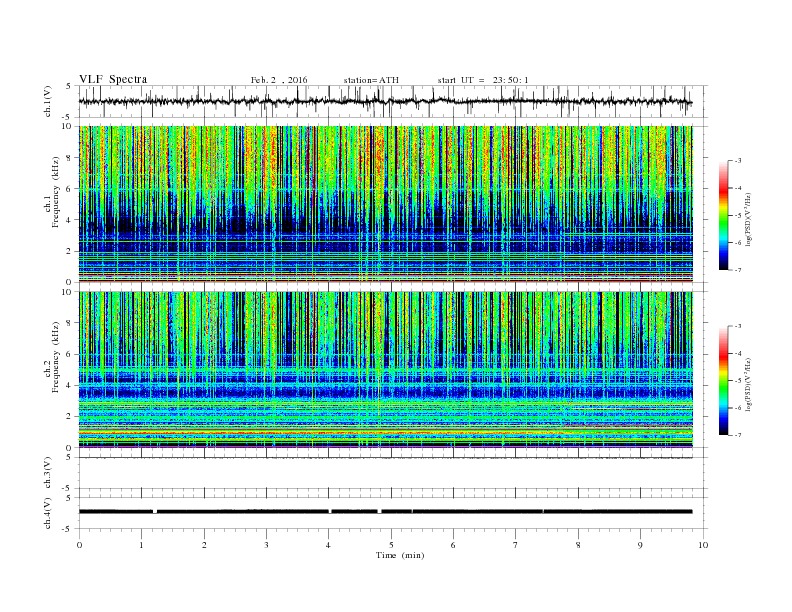Click the ch.1(V) waveform axis label

click(48, 101)
